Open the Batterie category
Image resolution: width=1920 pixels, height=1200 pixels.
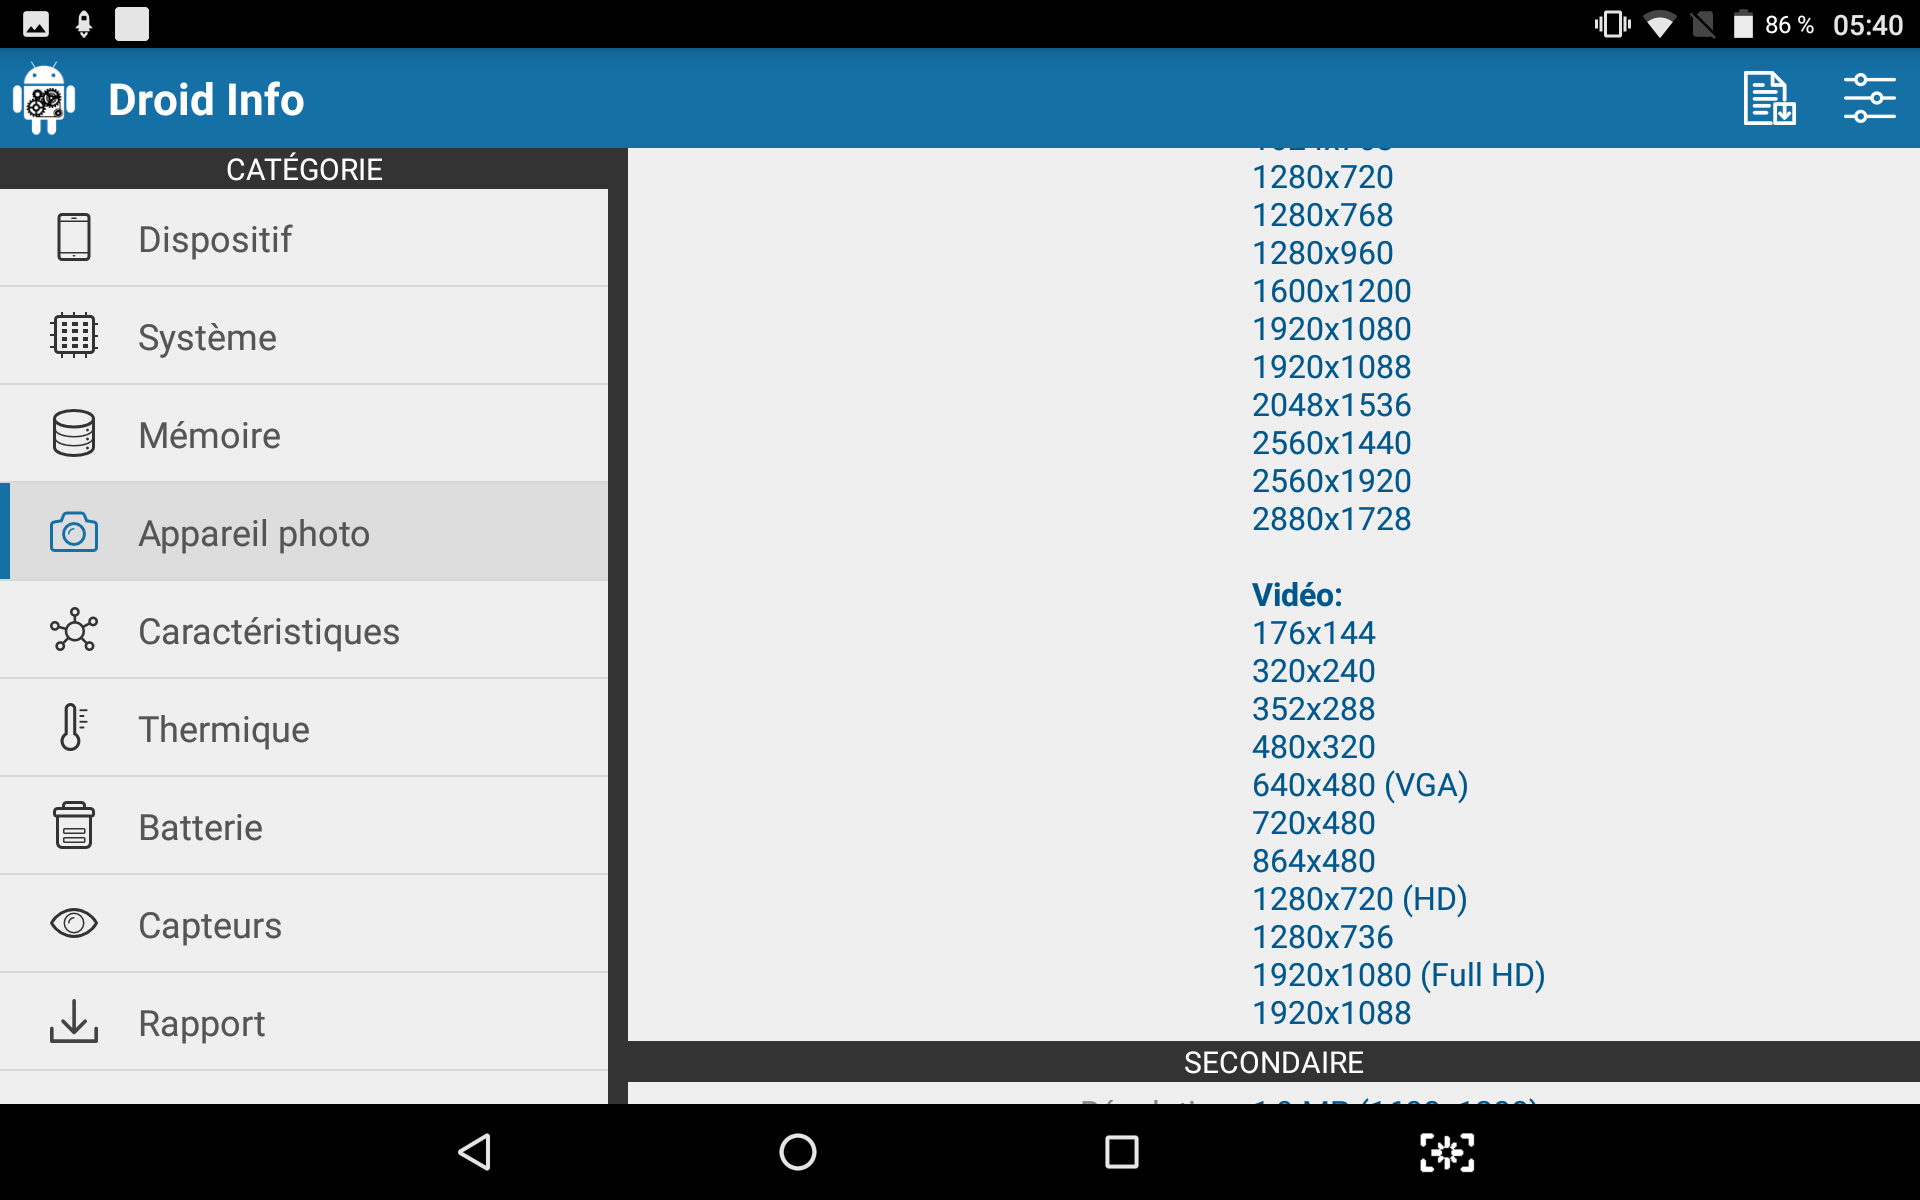pos(200,828)
